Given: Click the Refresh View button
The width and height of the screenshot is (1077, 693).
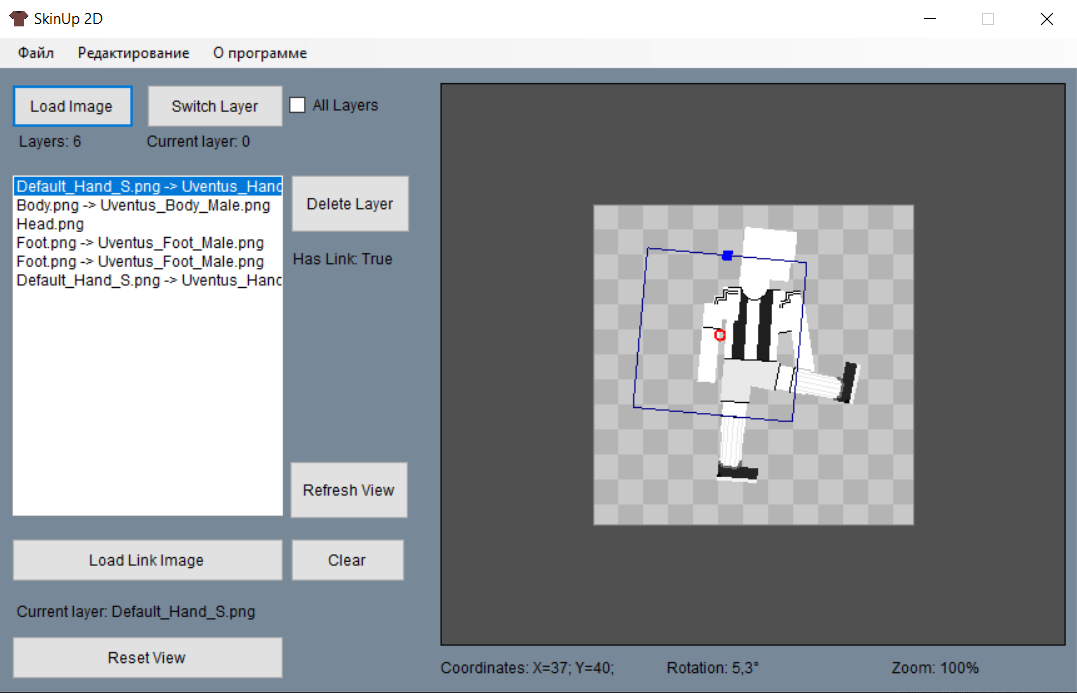Looking at the screenshot, I should point(349,490).
